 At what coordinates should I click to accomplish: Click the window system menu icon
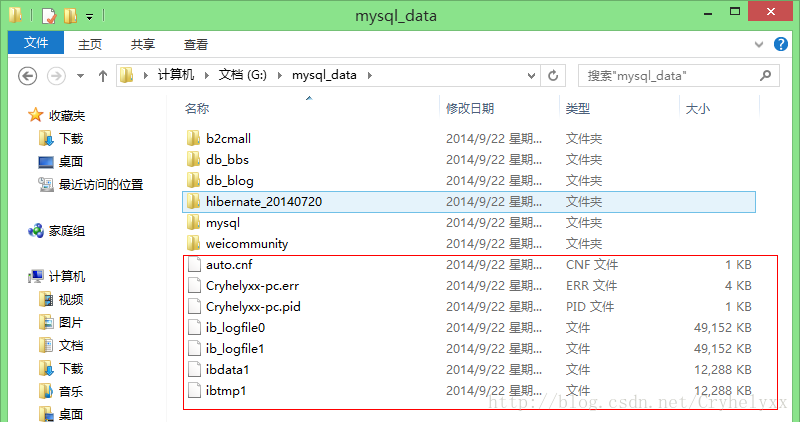16,15
